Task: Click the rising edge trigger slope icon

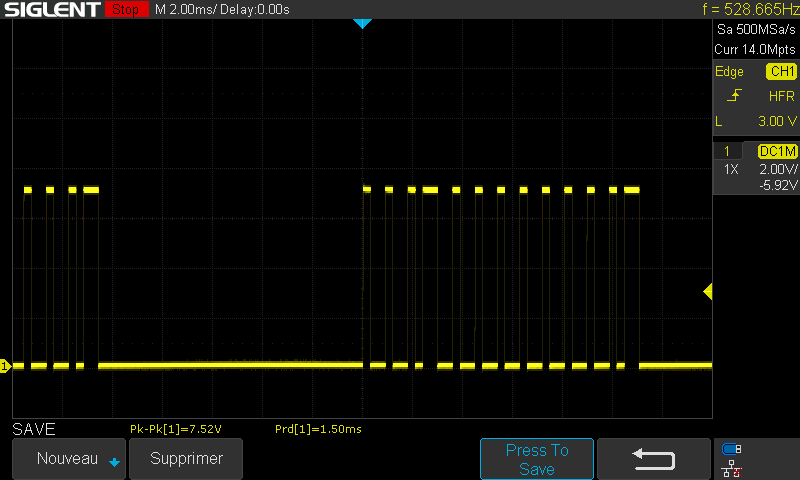Action: tap(734, 95)
